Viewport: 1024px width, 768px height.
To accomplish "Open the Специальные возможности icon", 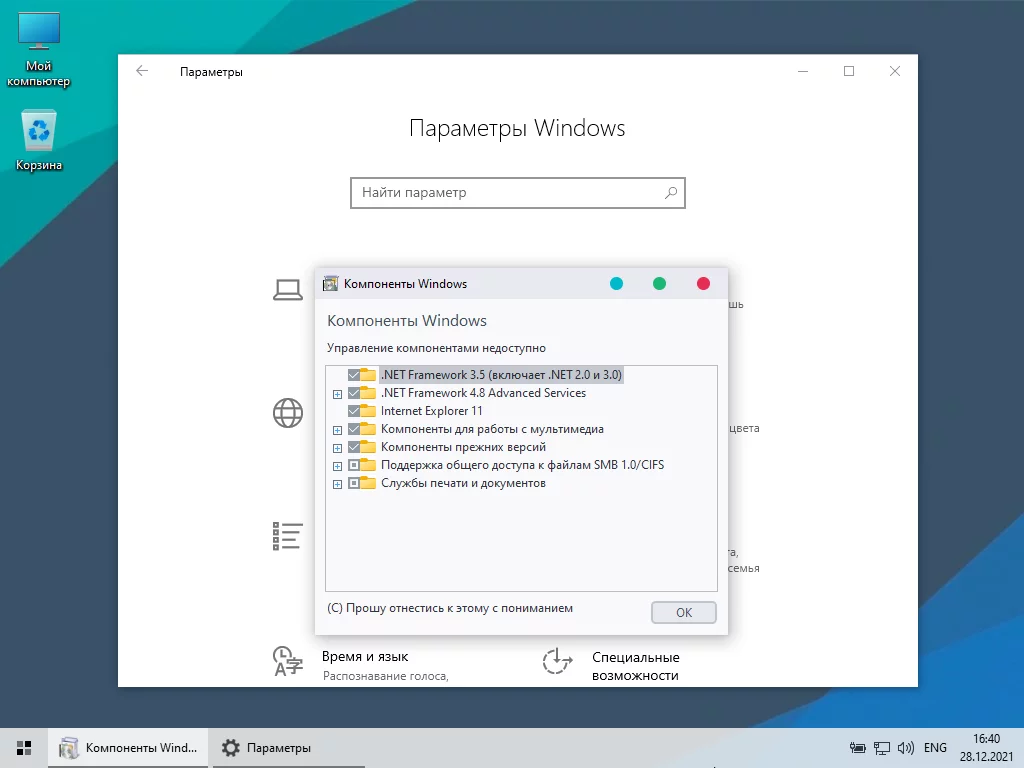I will coord(557,661).
